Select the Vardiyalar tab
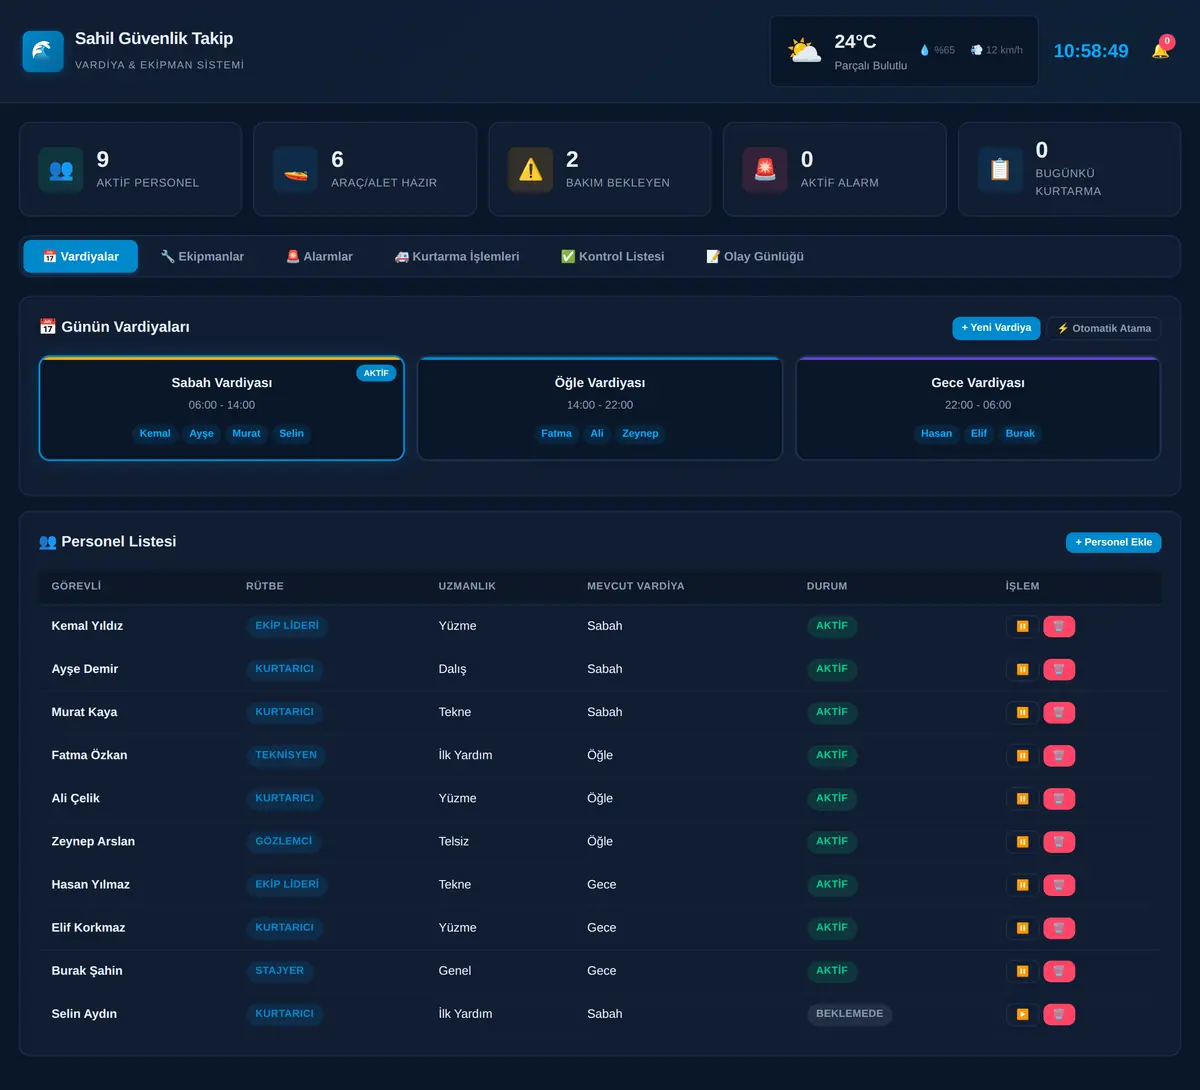Screen dimensions: 1200x1090 point(81,257)
